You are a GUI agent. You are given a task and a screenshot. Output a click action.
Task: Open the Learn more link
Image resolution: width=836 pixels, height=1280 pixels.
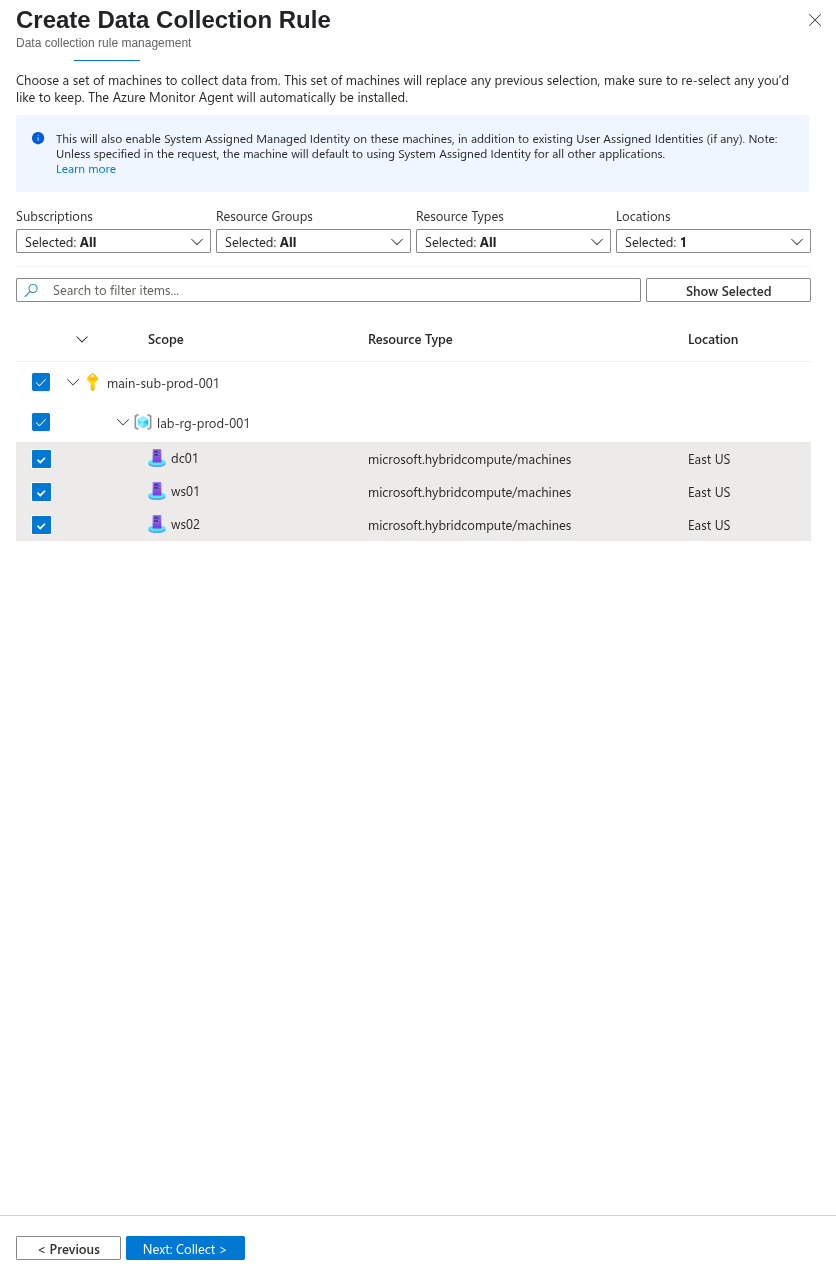coord(86,169)
